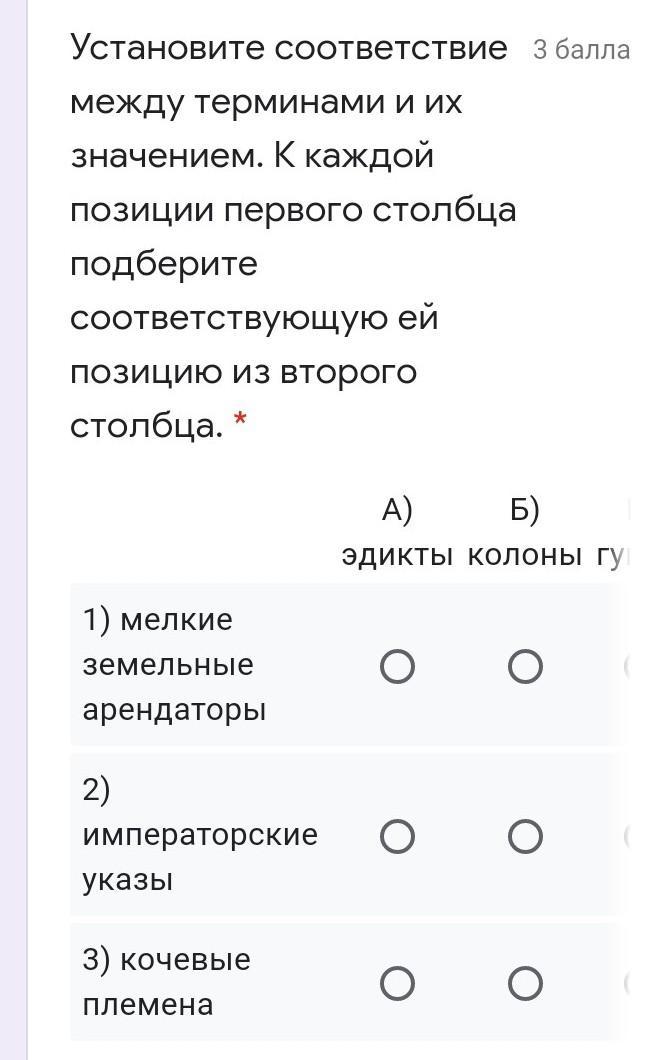Select эдикты for мелкие земельные арендаторы
This screenshot has height=1060, width=656.
397,666
